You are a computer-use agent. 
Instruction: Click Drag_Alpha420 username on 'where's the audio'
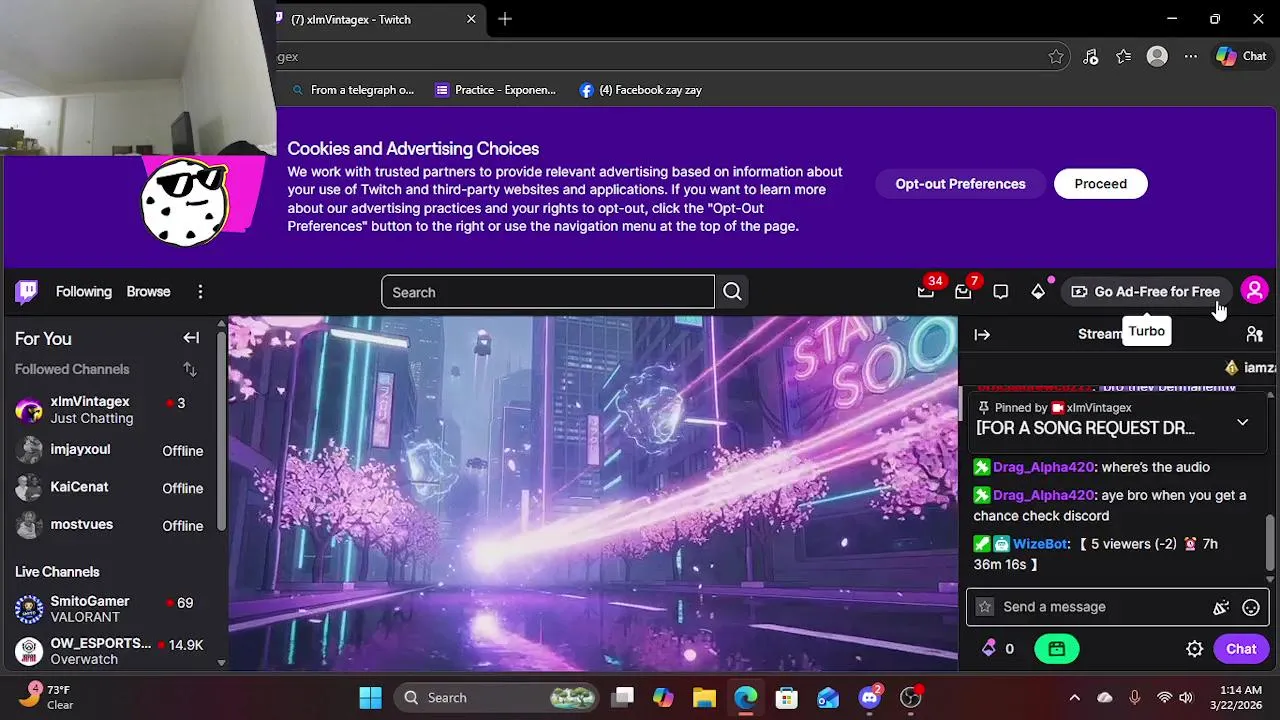(x=1044, y=467)
